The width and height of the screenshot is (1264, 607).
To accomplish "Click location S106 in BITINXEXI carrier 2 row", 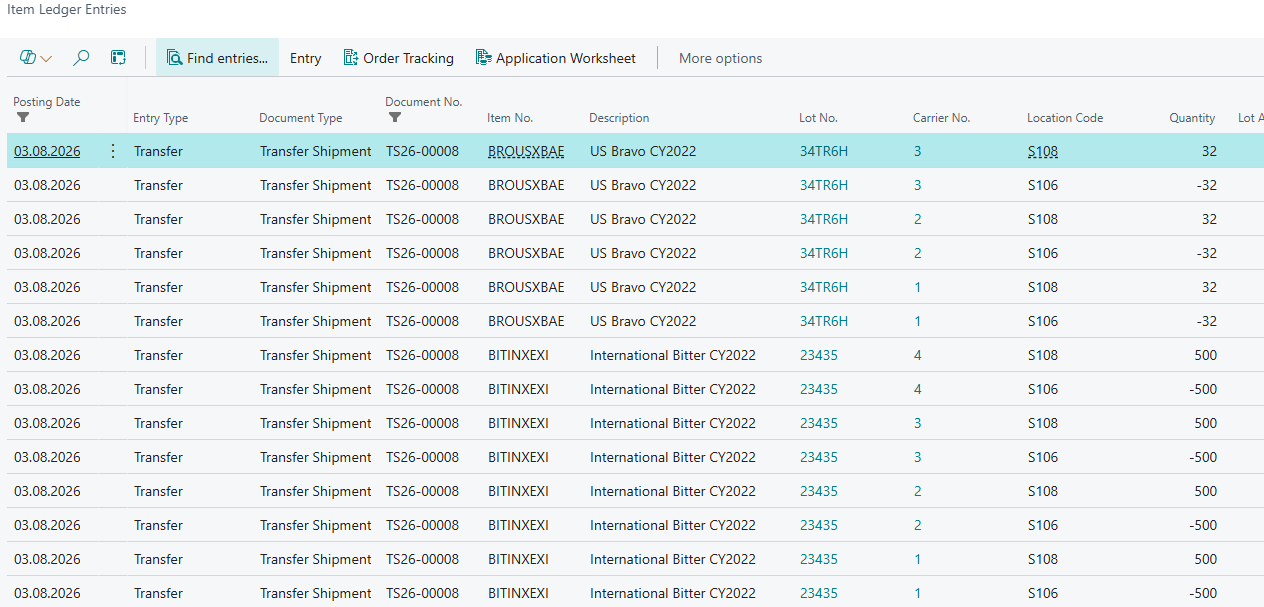I will pyautogui.click(x=1043, y=526).
